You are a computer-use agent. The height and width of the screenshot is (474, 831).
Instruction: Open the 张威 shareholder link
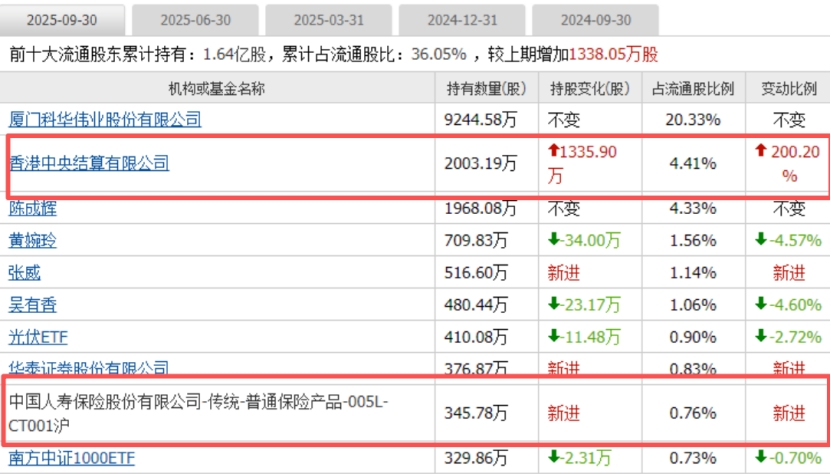pyautogui.click(x=24, y=273)
